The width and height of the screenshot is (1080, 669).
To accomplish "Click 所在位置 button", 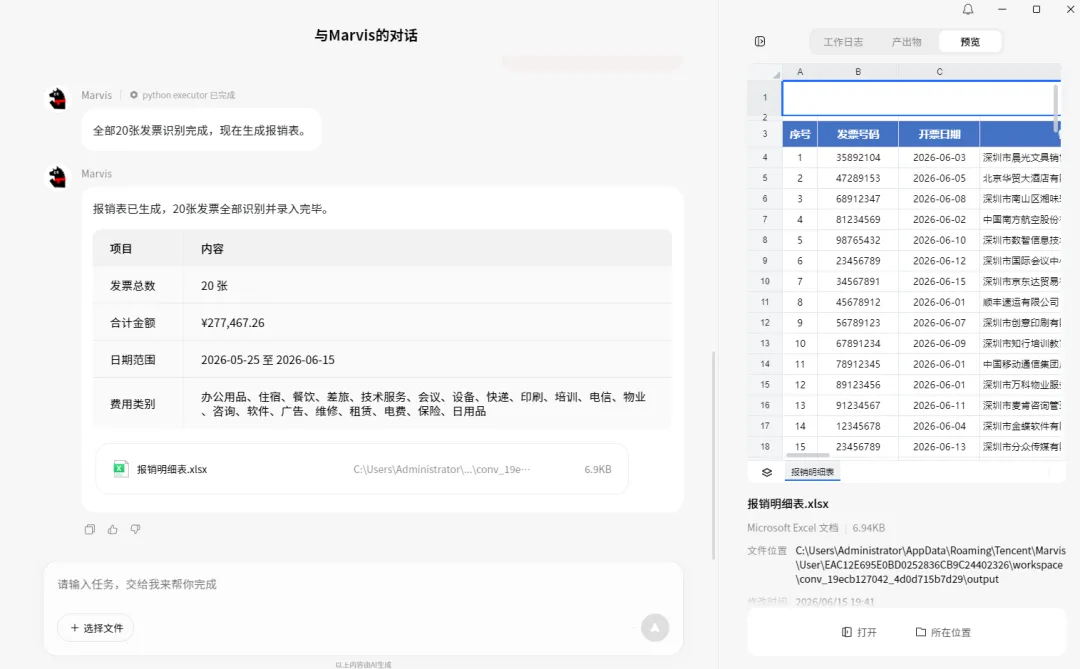I will click(943, 632).
